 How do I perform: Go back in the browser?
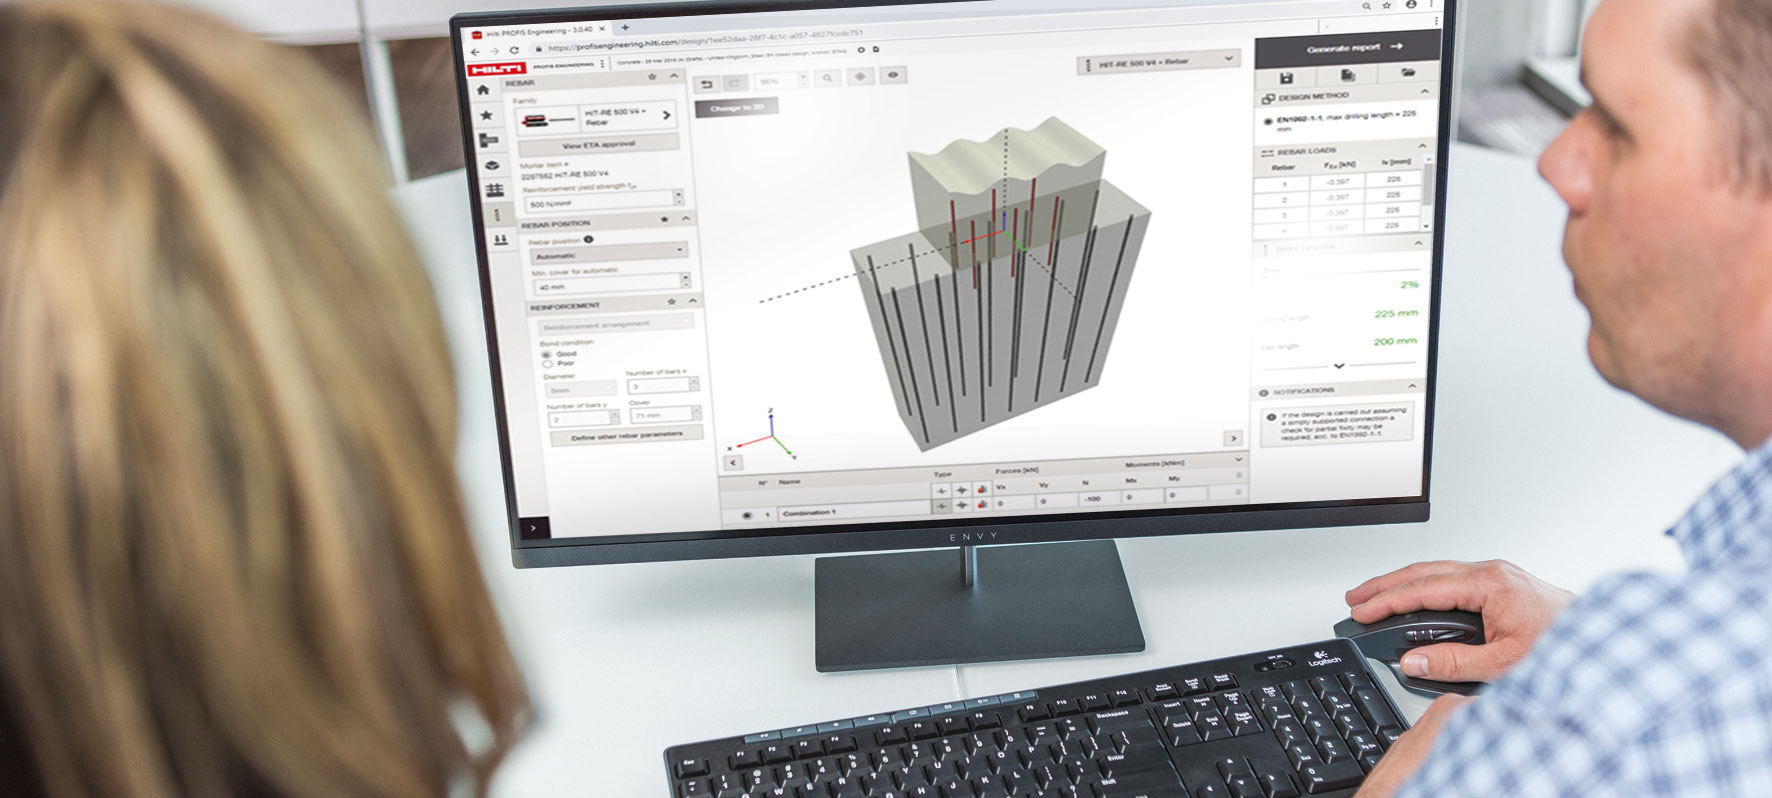[x=476, y=52]
